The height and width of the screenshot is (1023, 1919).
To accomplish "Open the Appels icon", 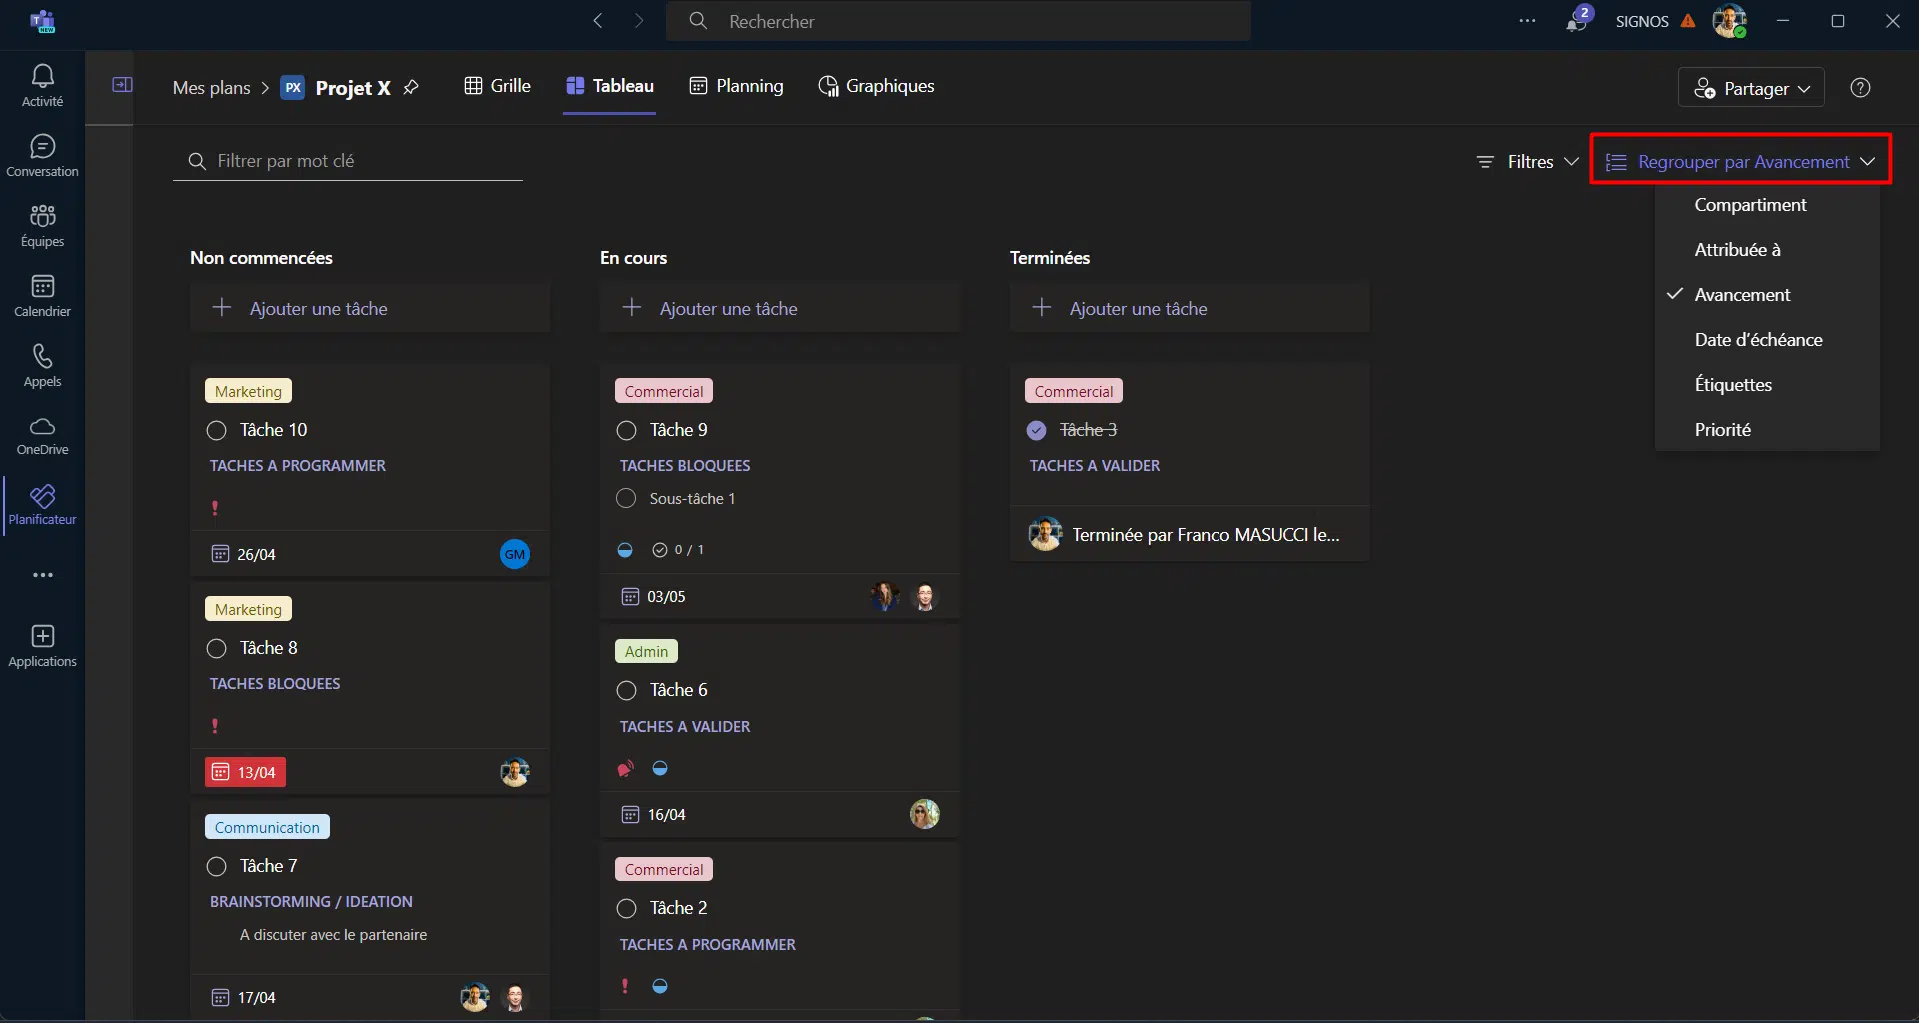I will tap(42, 365).
